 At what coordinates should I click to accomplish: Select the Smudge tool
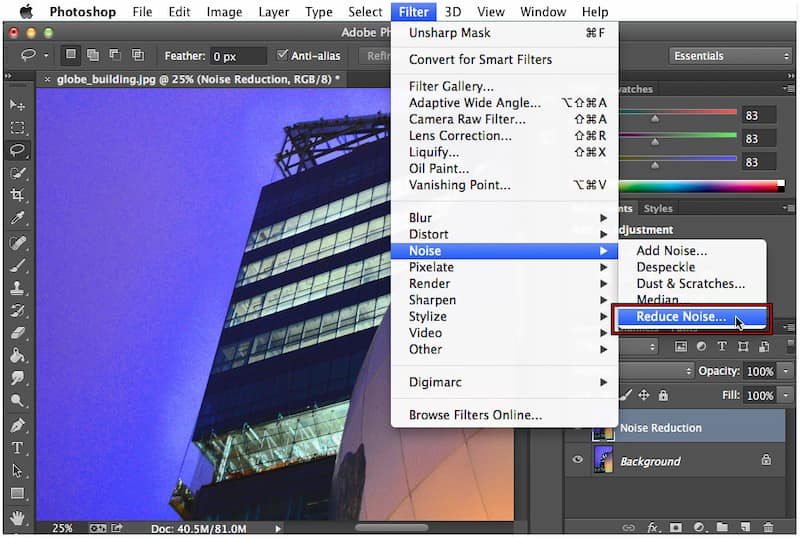(17, 378)
